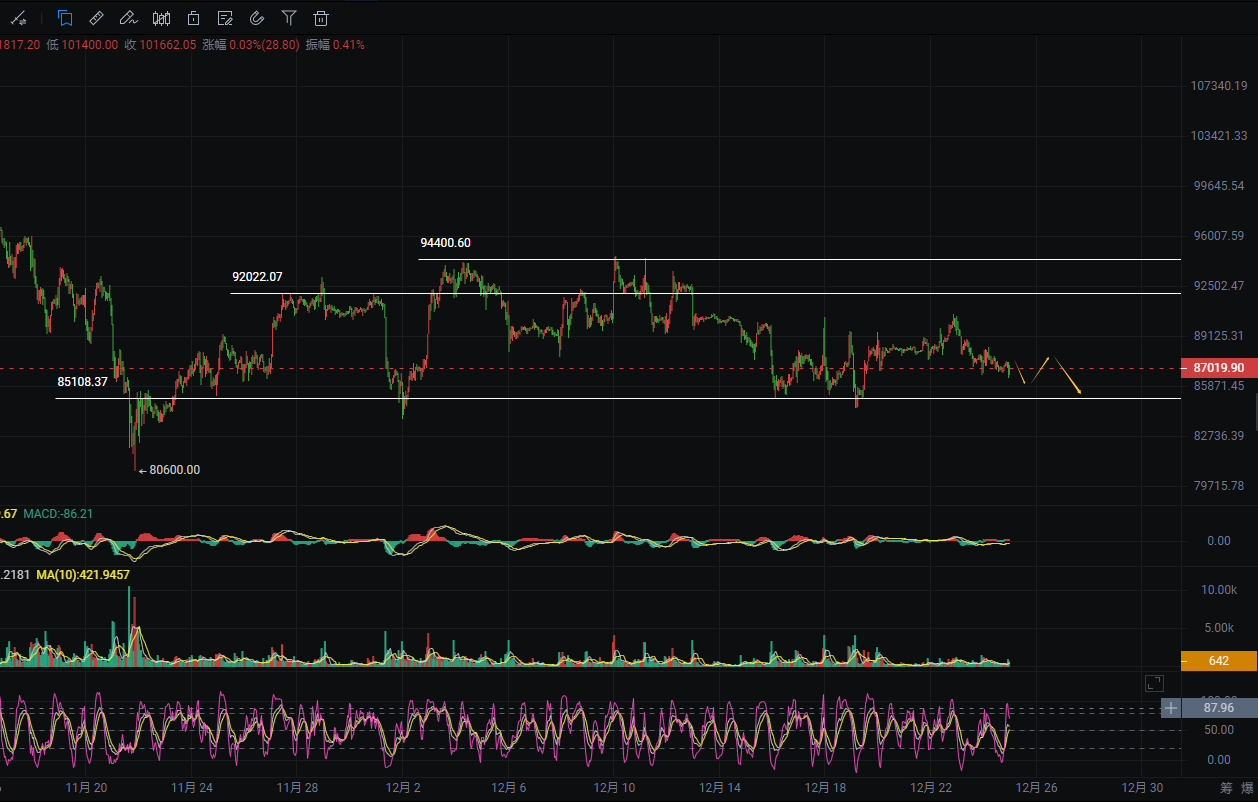This screenshot has width=1258, height=802.
Task: Click the orange 642 volume label
Action: tap(1217, 660)
